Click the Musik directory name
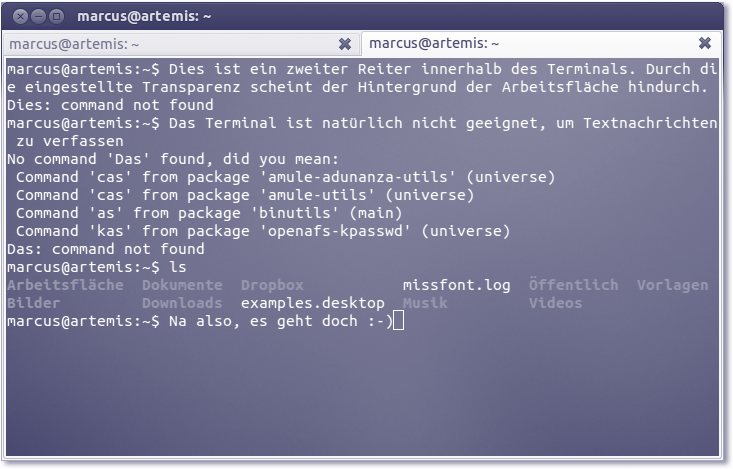 click(x=425, y=303)
